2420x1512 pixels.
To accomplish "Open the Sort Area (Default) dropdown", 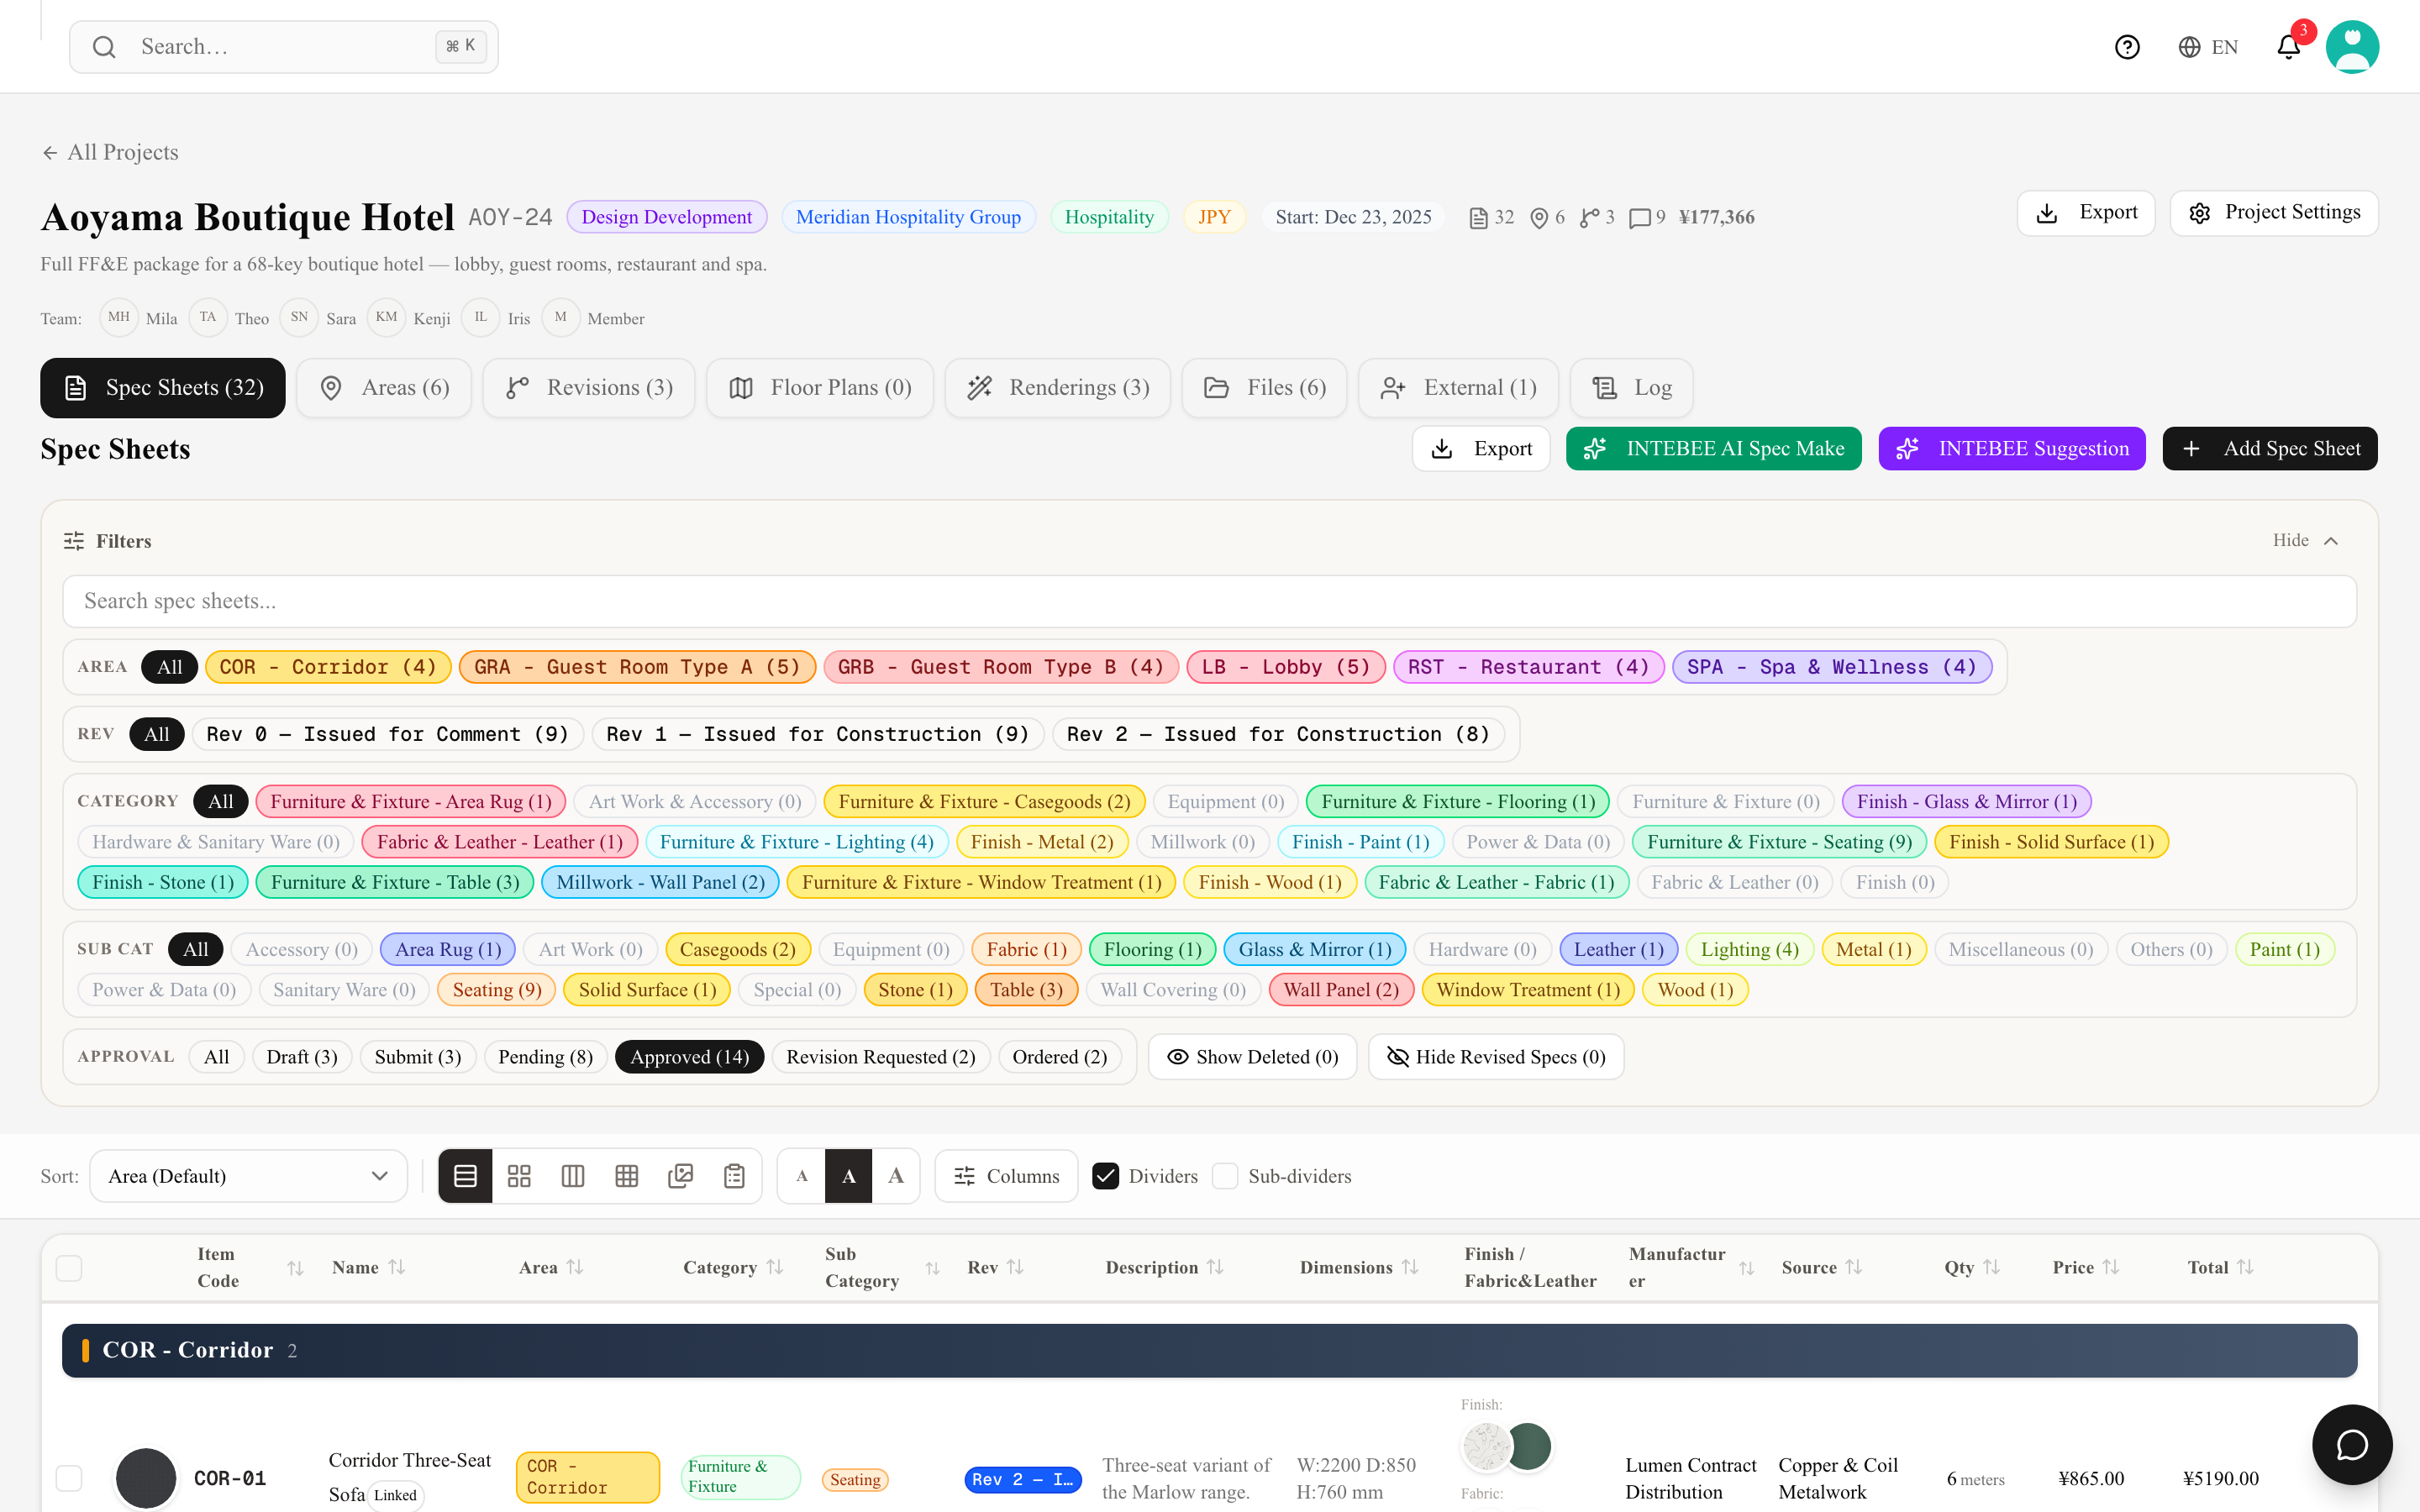I will (x=248, y=1176).
